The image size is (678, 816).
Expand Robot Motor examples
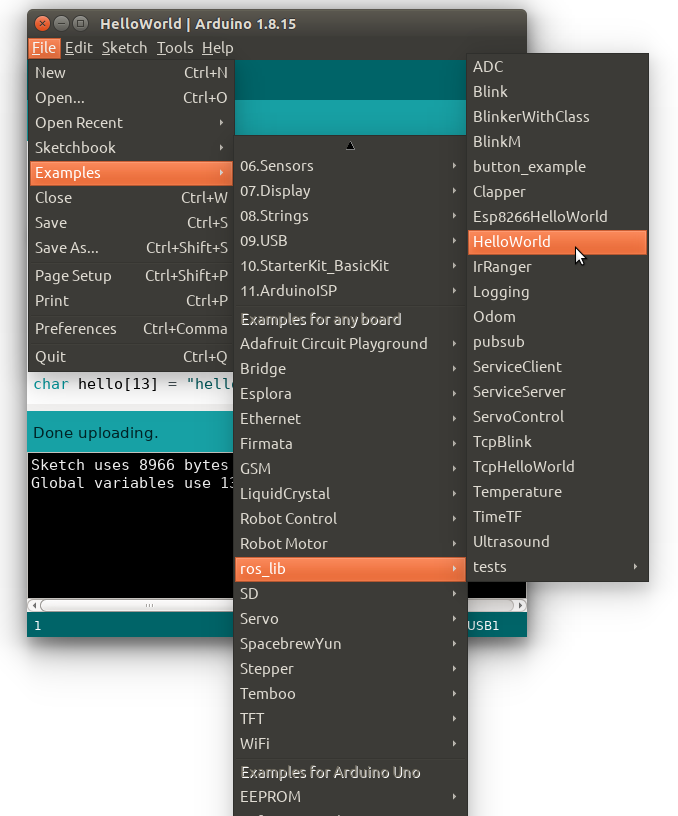pyautogui.click(x=350, y=544)
